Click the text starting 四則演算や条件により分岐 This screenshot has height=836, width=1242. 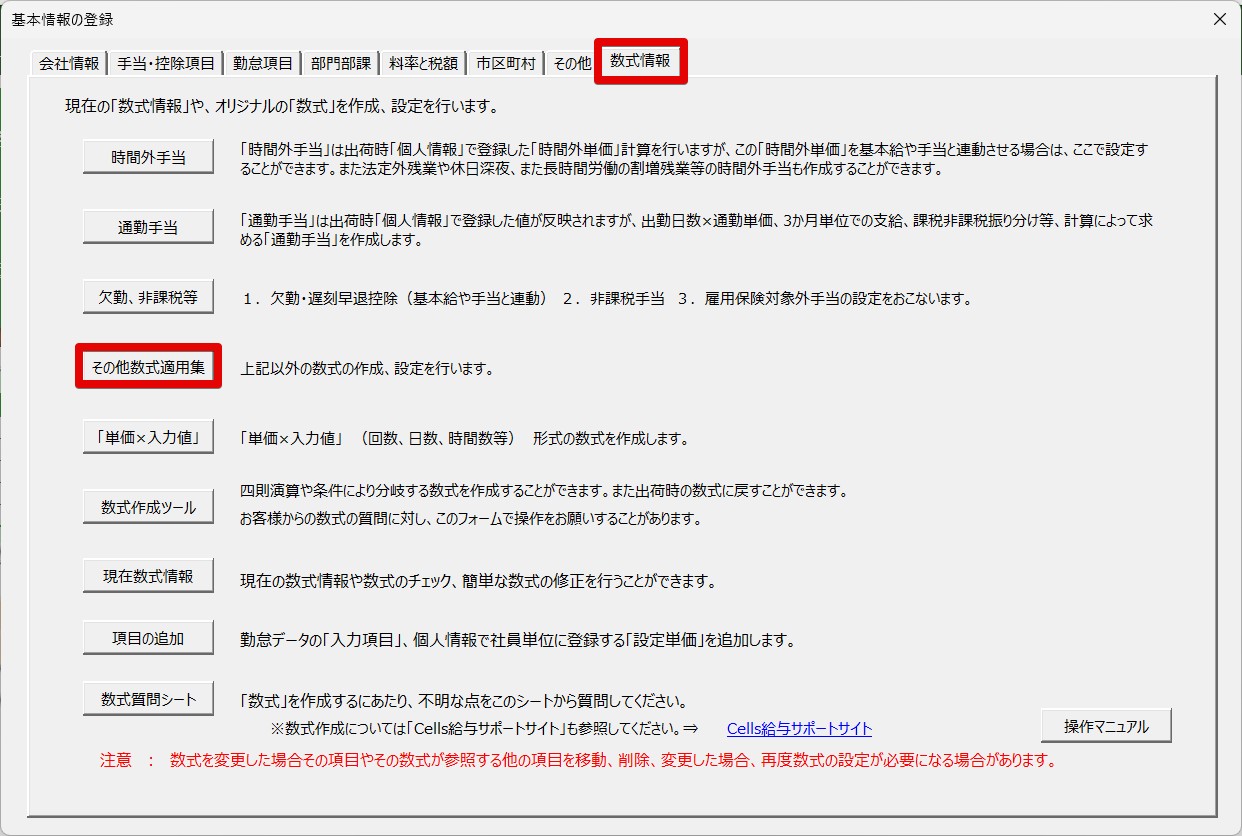point(544,491)
